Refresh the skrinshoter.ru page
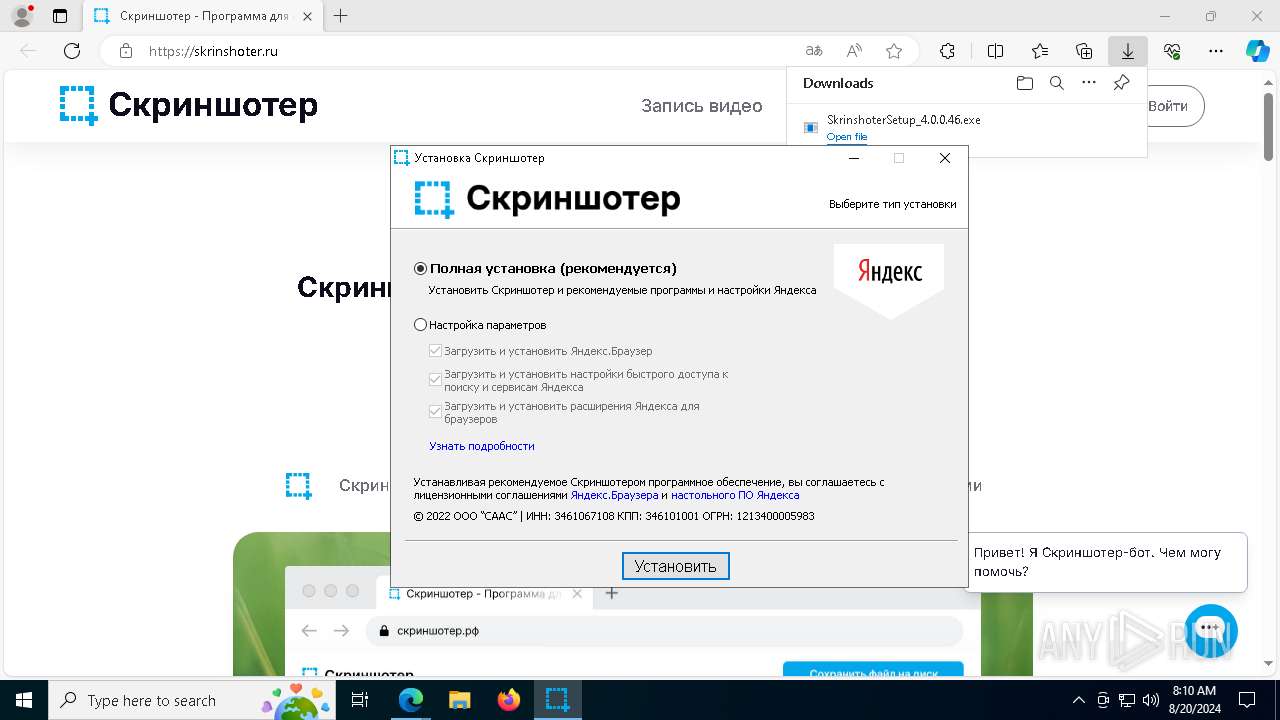This screenshot has height=720, width=1280. pos(72,51)
